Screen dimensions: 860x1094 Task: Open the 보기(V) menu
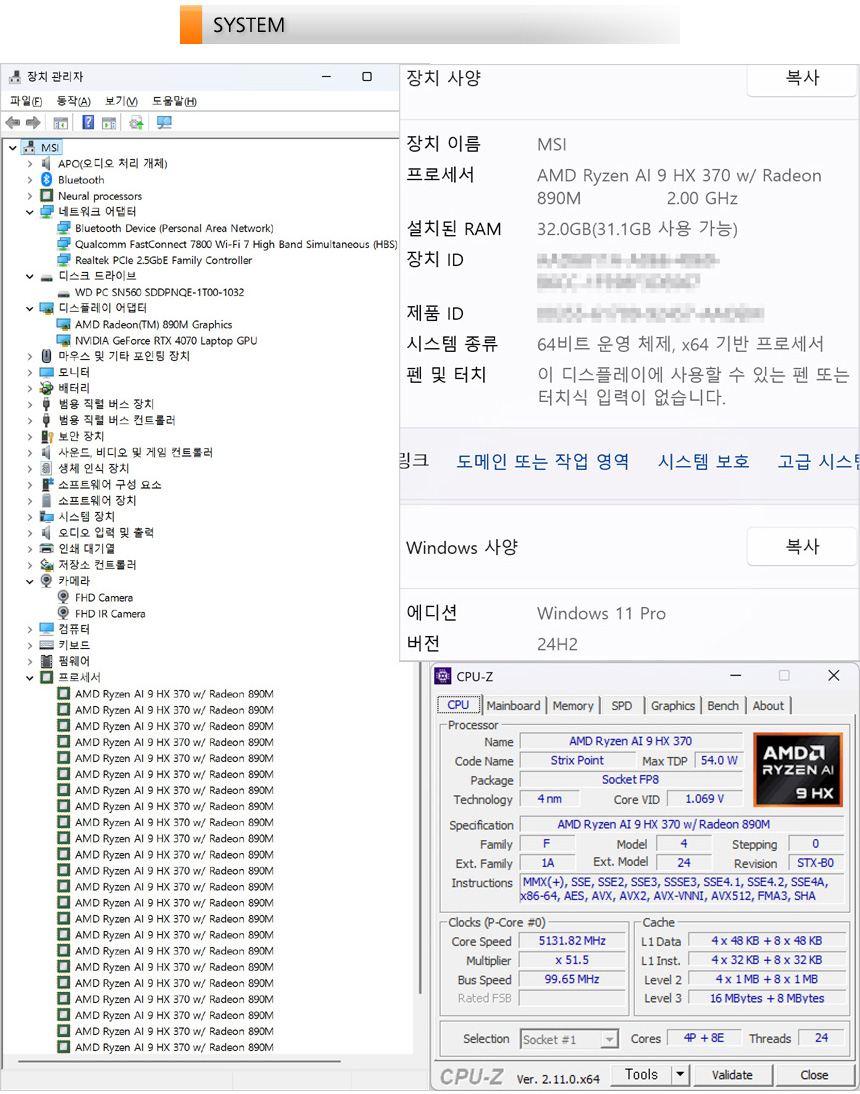[121, 101]
